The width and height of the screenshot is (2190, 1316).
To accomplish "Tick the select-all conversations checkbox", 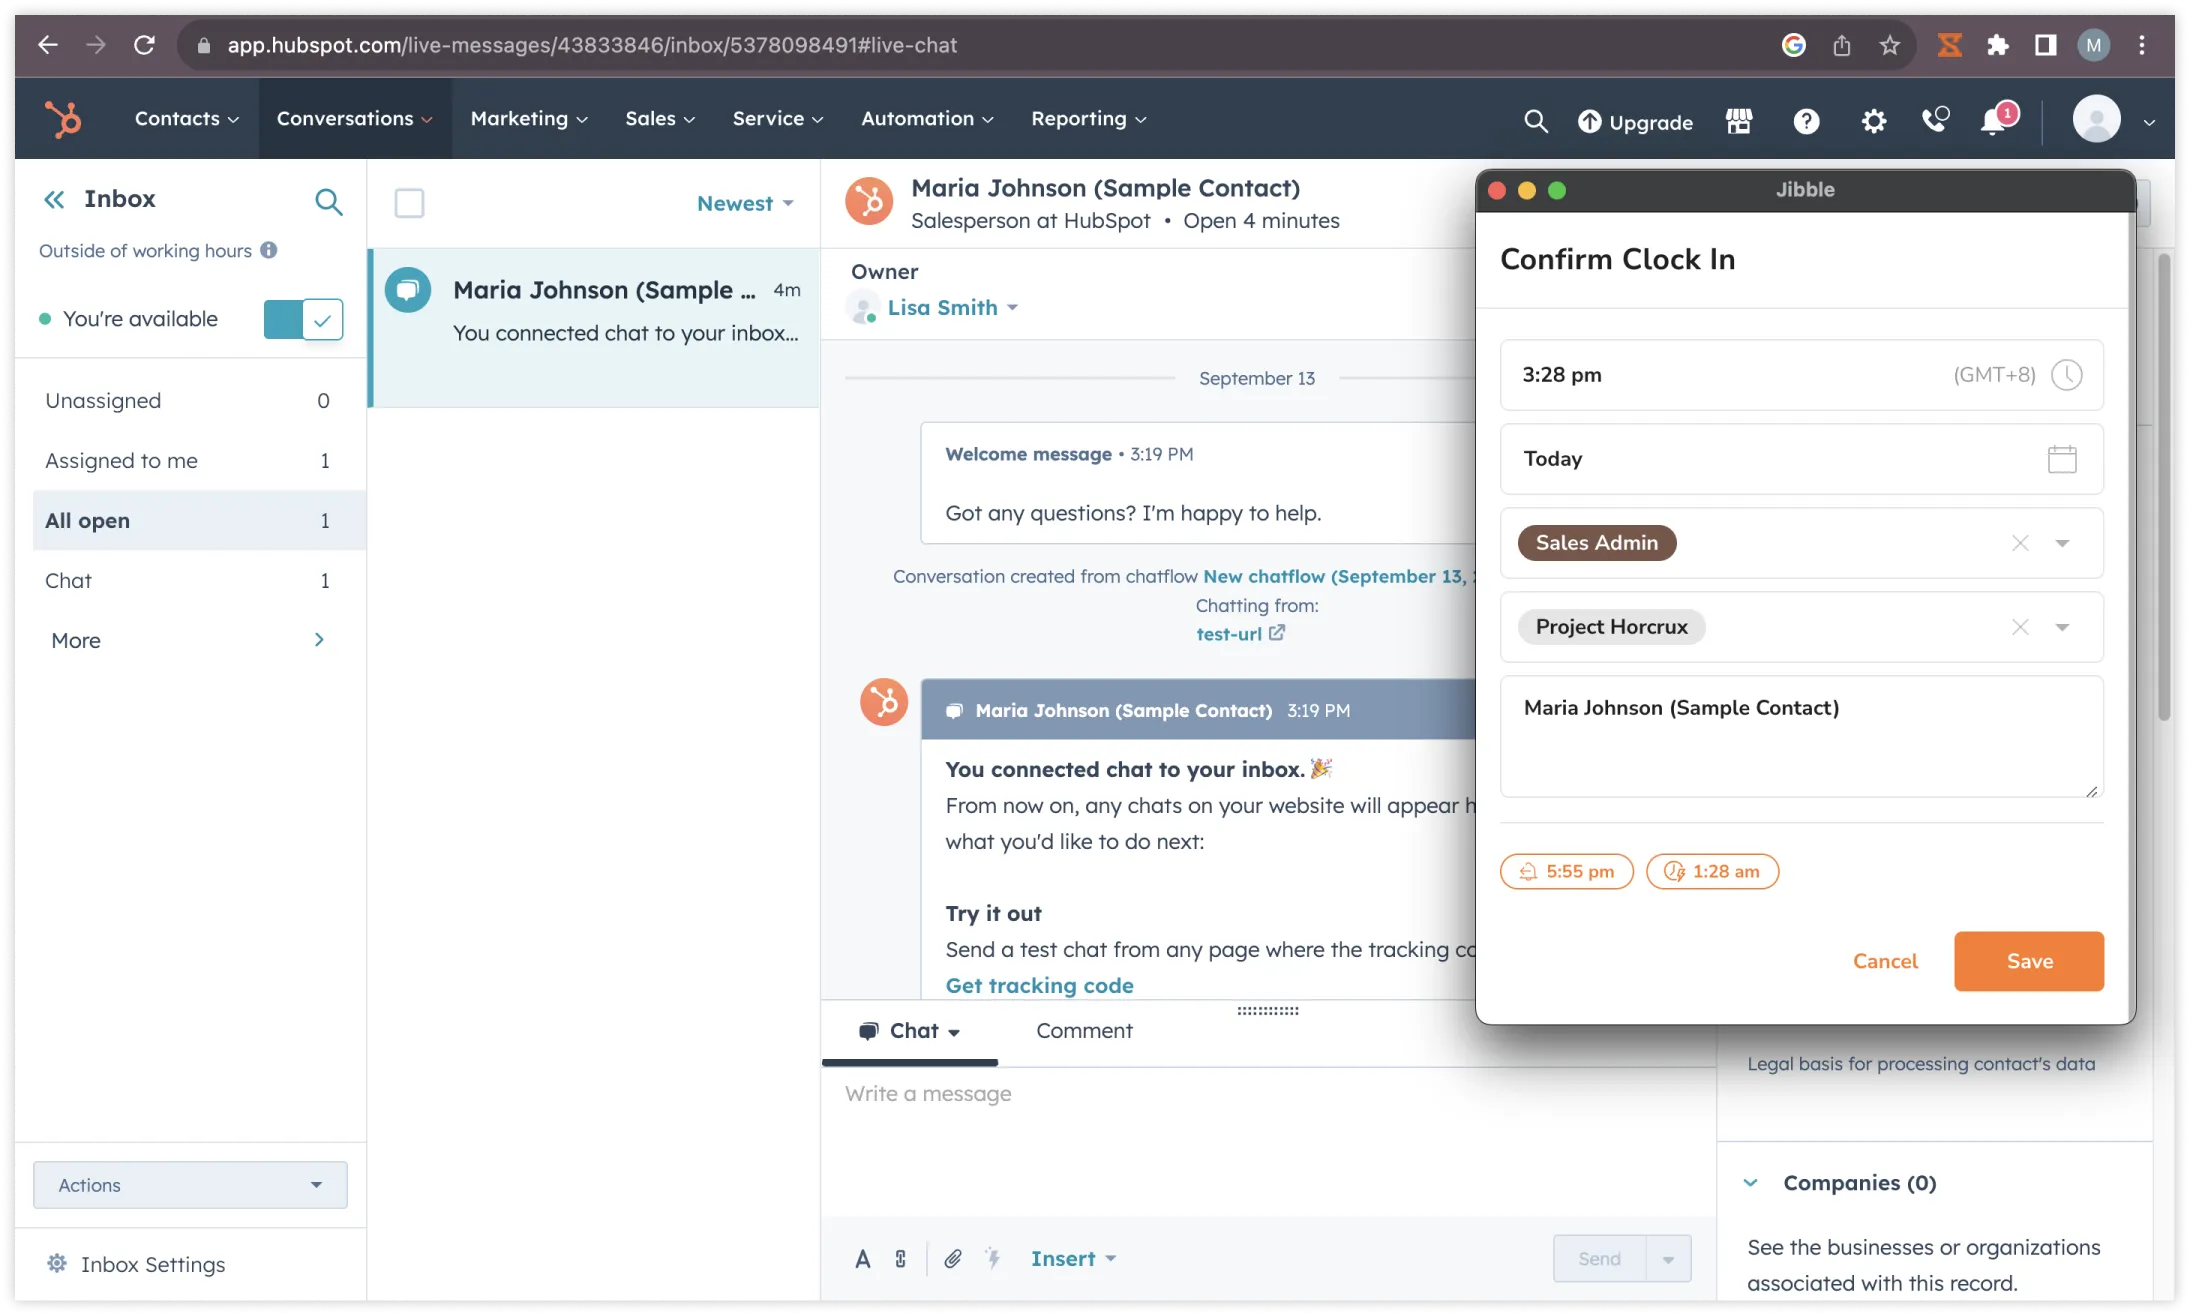I will [410, 202].
